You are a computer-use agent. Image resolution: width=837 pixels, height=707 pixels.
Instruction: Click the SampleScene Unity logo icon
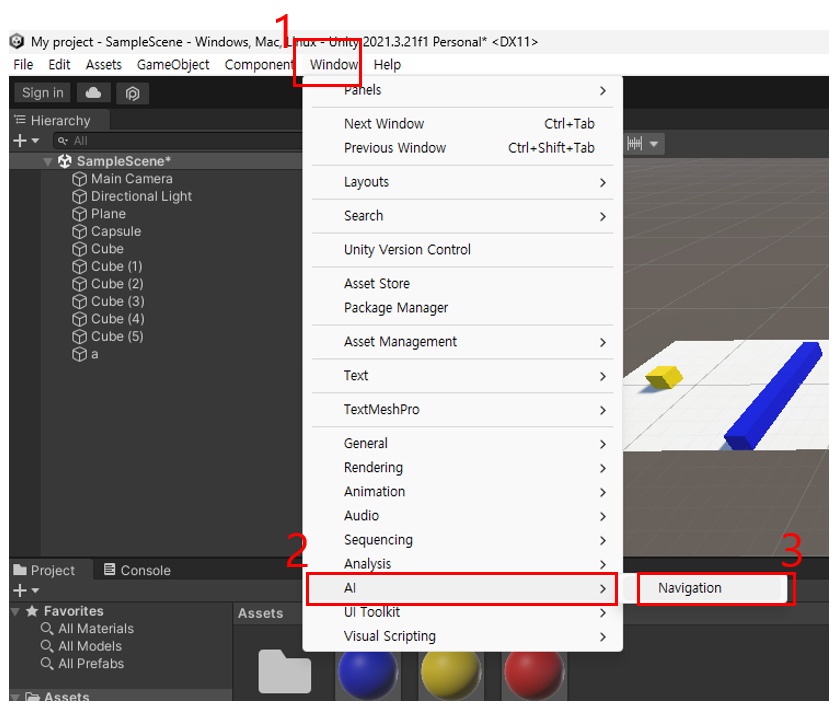click(x=65, y=161)
